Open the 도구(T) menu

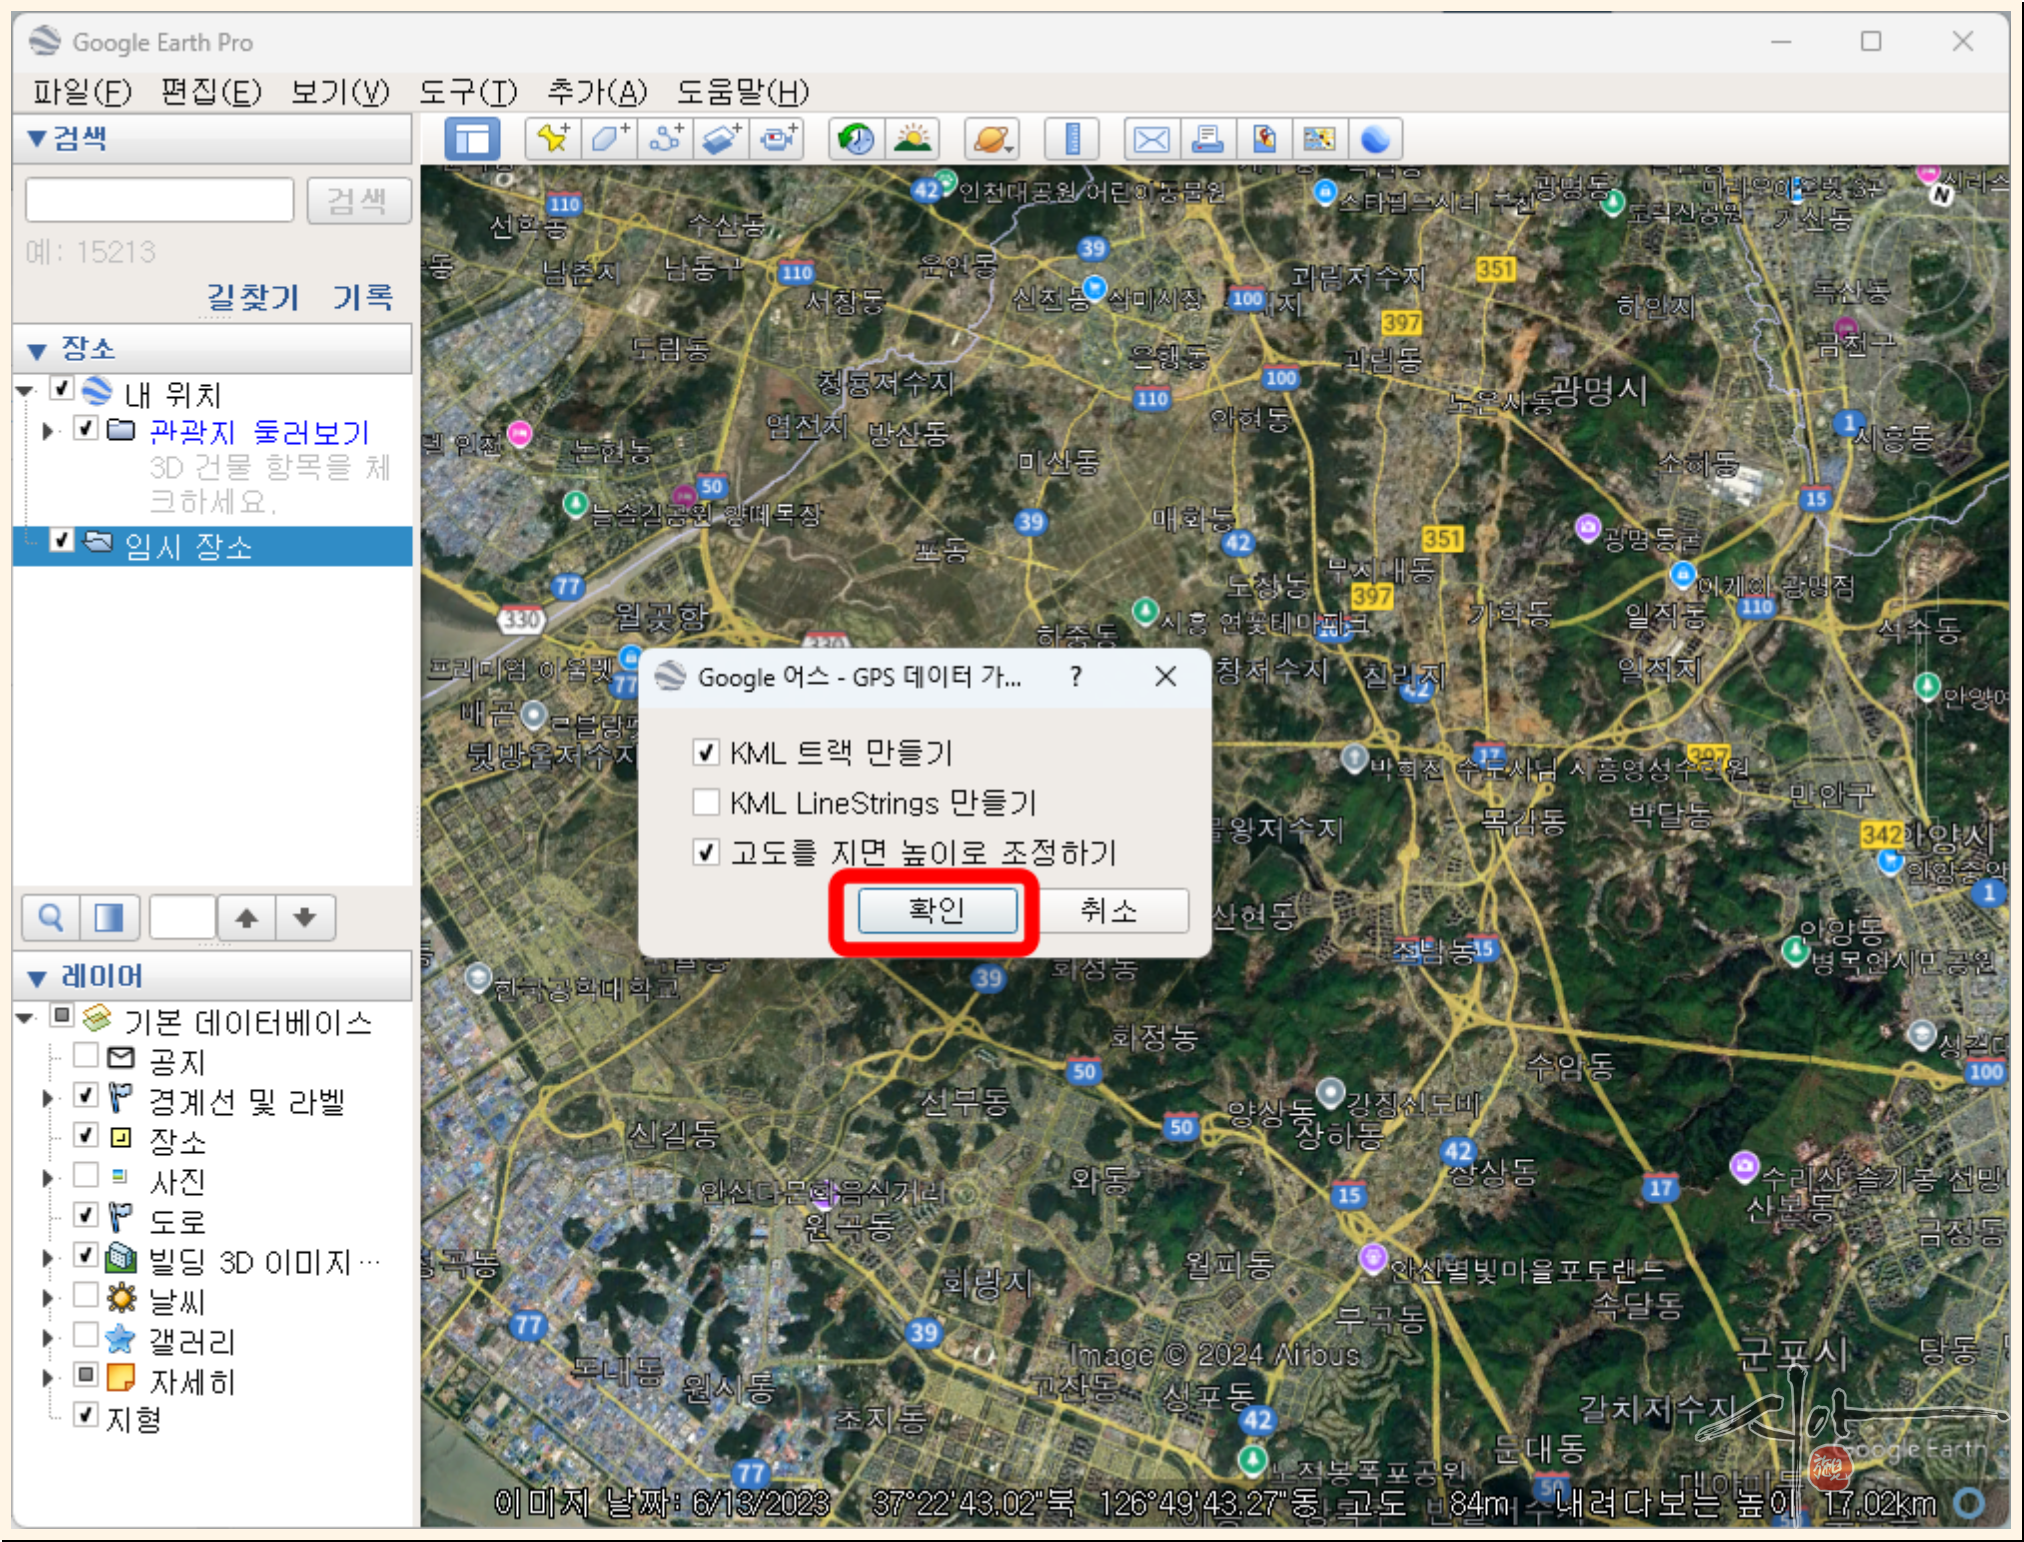click(x=467, y=92)
